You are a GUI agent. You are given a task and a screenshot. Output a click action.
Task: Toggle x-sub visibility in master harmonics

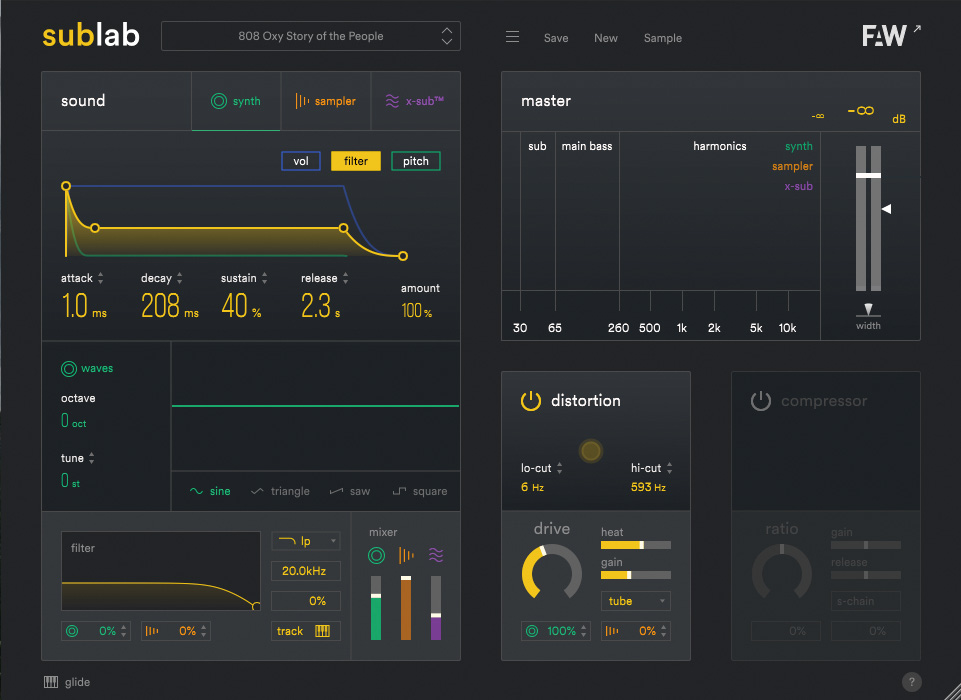[799, 186]
